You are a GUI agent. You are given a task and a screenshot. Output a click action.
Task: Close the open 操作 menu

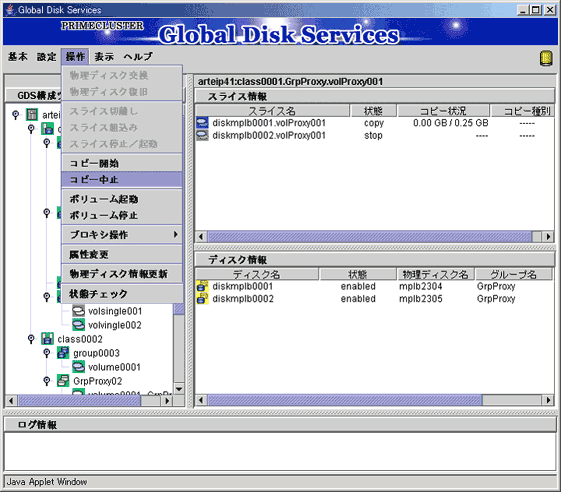[75, 57]
